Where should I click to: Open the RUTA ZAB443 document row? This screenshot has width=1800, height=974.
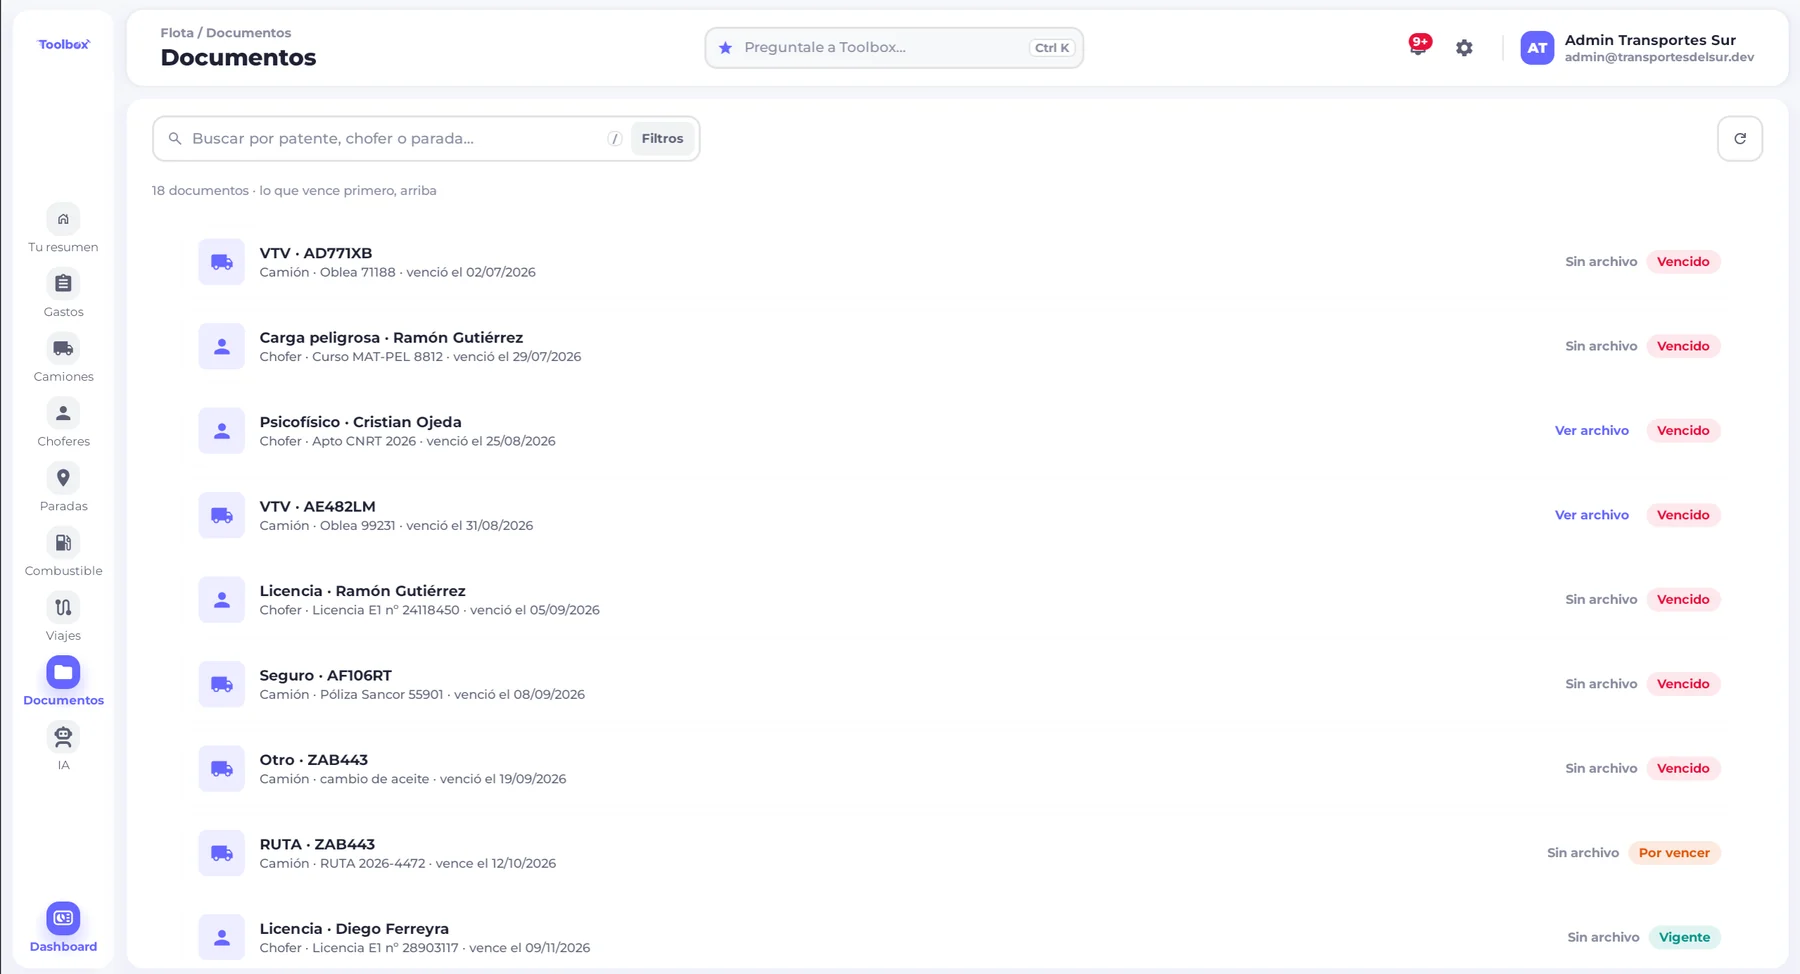[958, 853]
